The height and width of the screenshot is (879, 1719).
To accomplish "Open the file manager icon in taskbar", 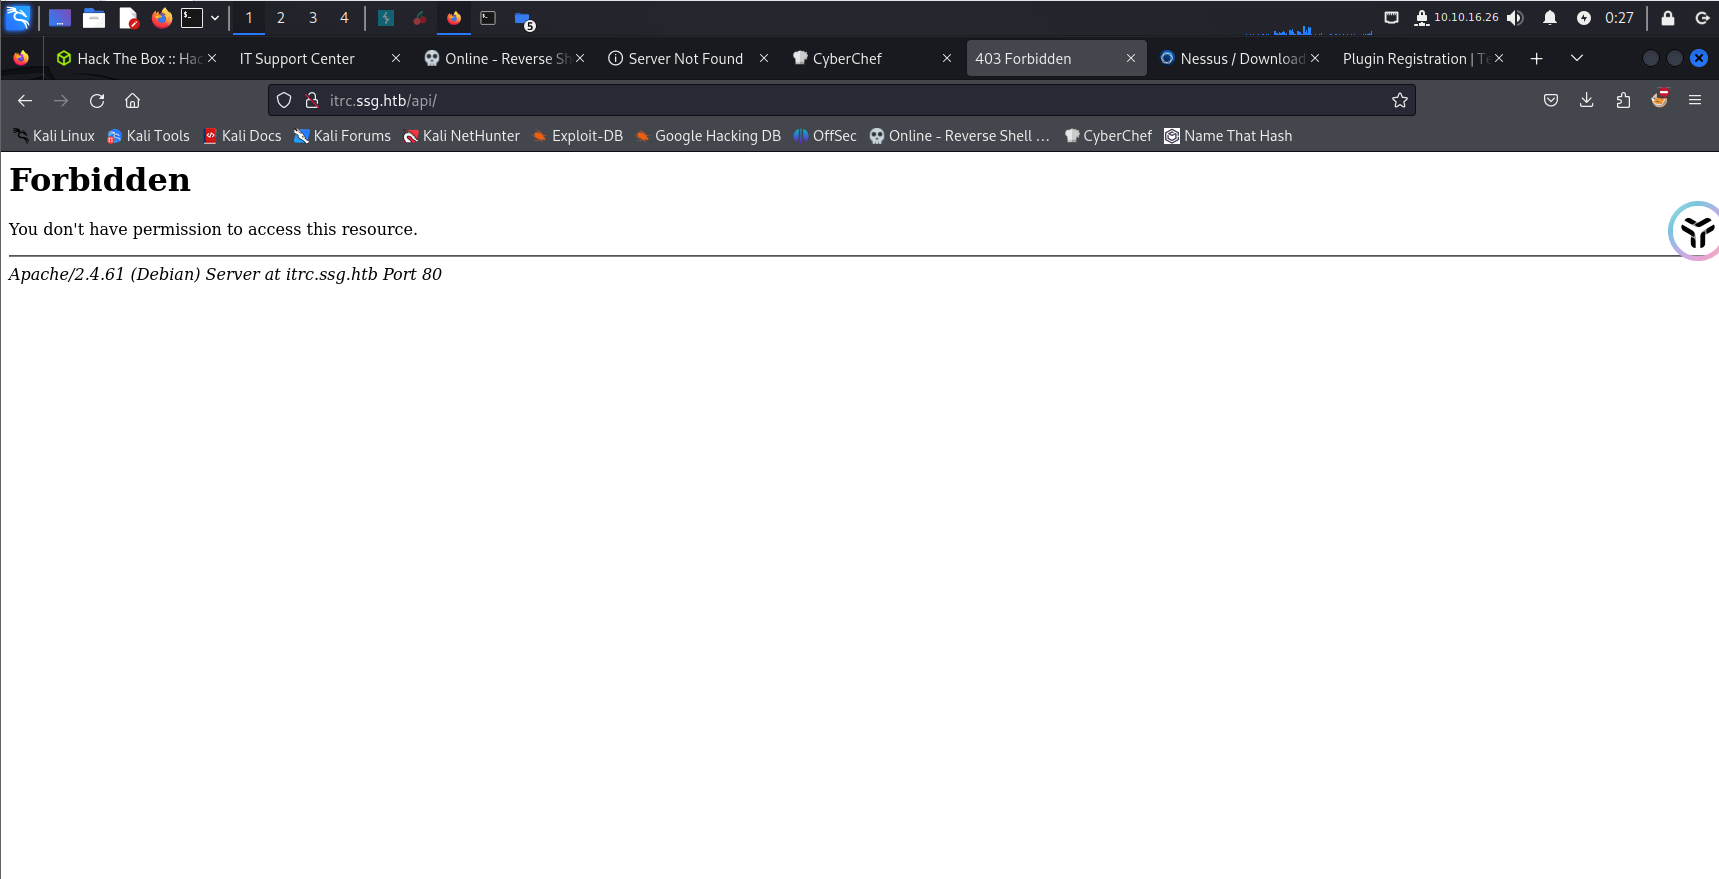I will tap(94, 18).
